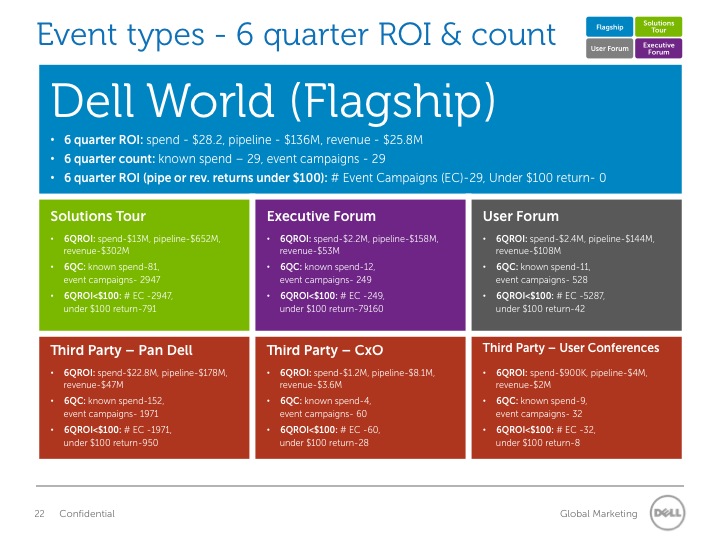
Task: Select Executive Forum 'under $100 return-79160' text
Action: pos(331,309)
